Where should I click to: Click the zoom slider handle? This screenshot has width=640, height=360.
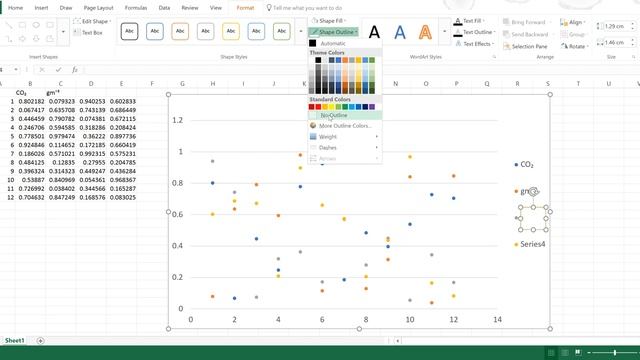pos(615,353)
